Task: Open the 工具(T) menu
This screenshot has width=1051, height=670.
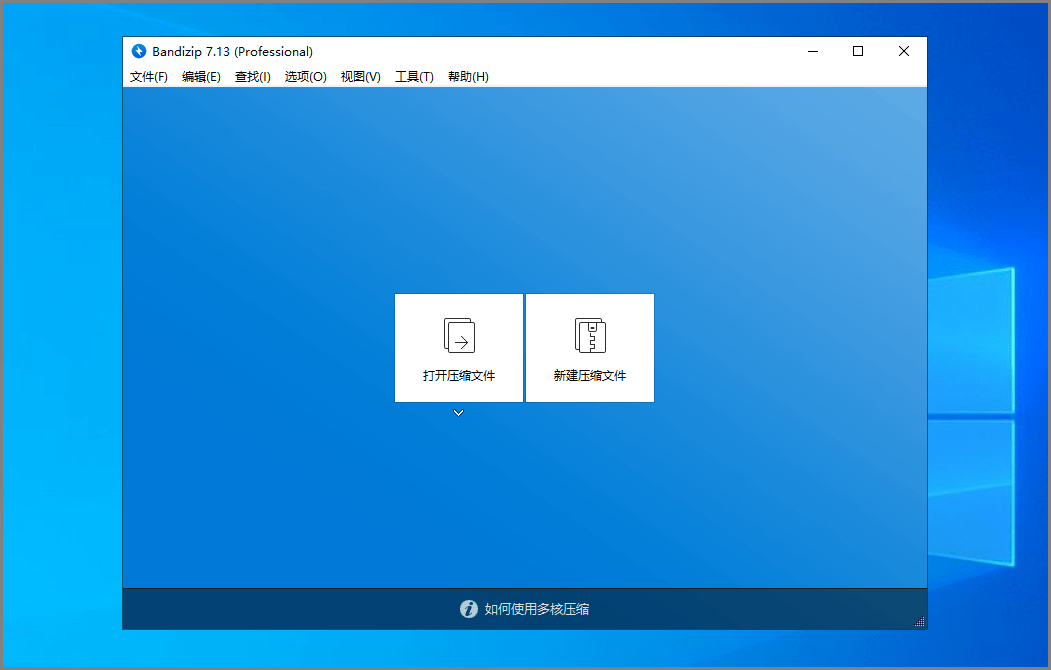Action: tap(414, 76)
